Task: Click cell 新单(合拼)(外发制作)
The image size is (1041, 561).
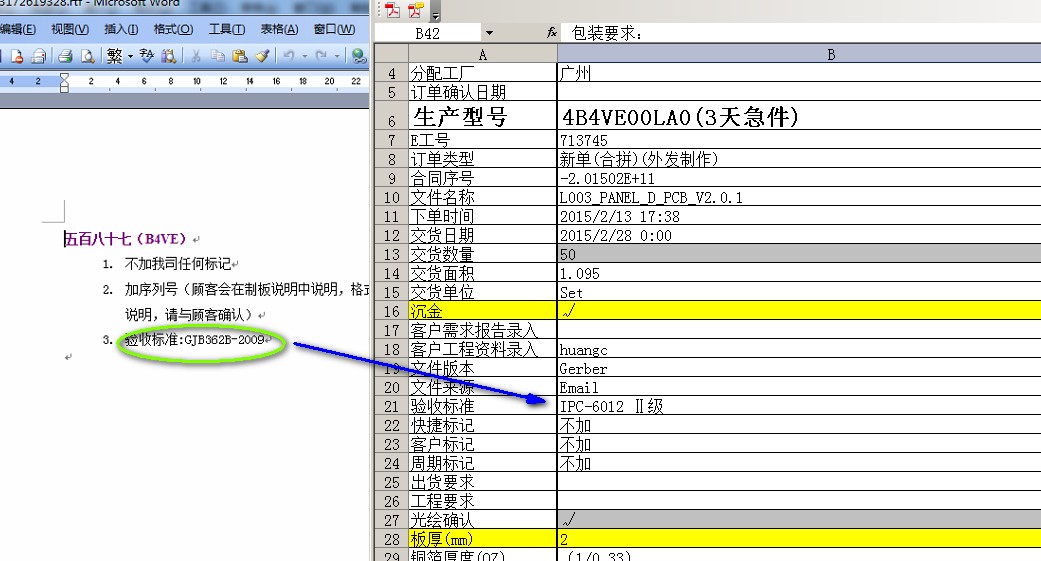Action: pyautogui.click(x=799, y=159)
